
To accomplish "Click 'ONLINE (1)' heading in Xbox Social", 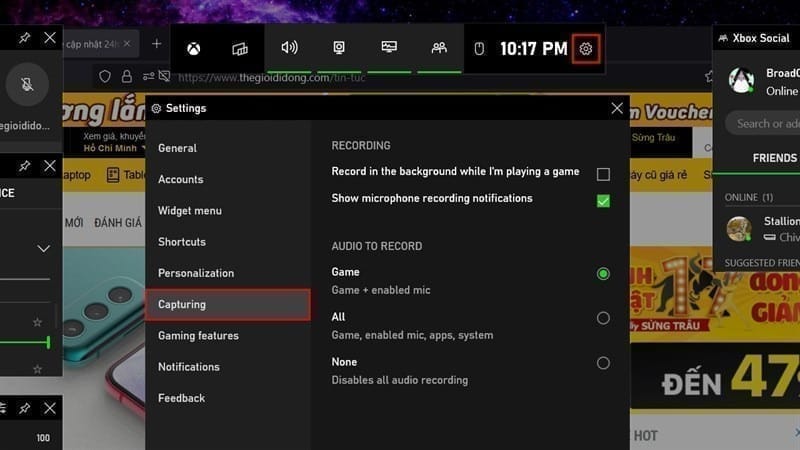I will (748, 197).
